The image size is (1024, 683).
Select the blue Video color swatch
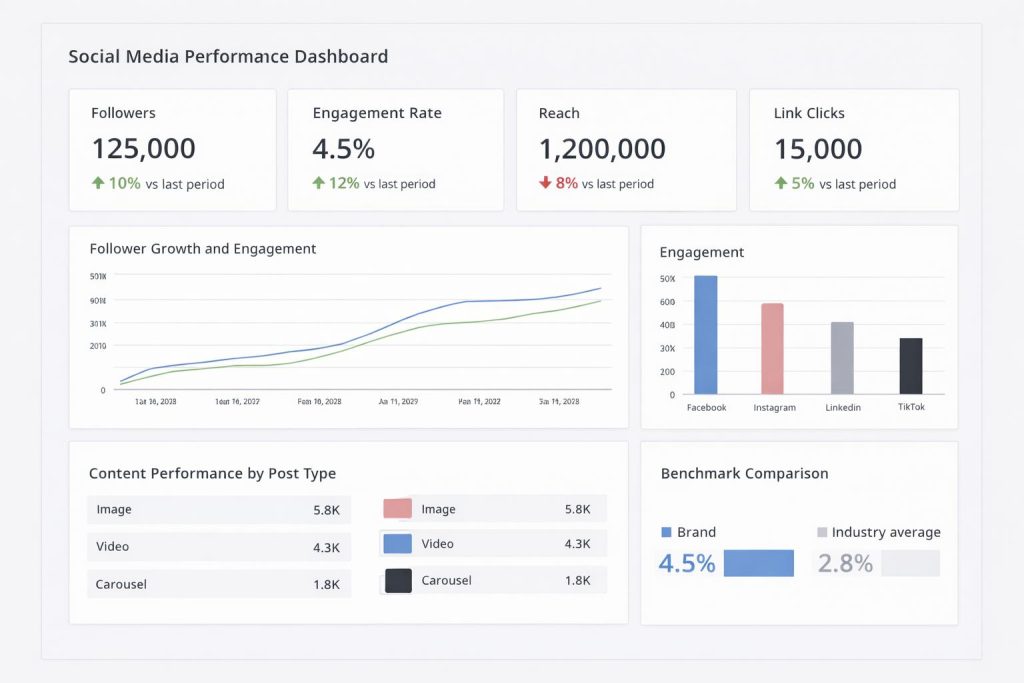point(397,543)
